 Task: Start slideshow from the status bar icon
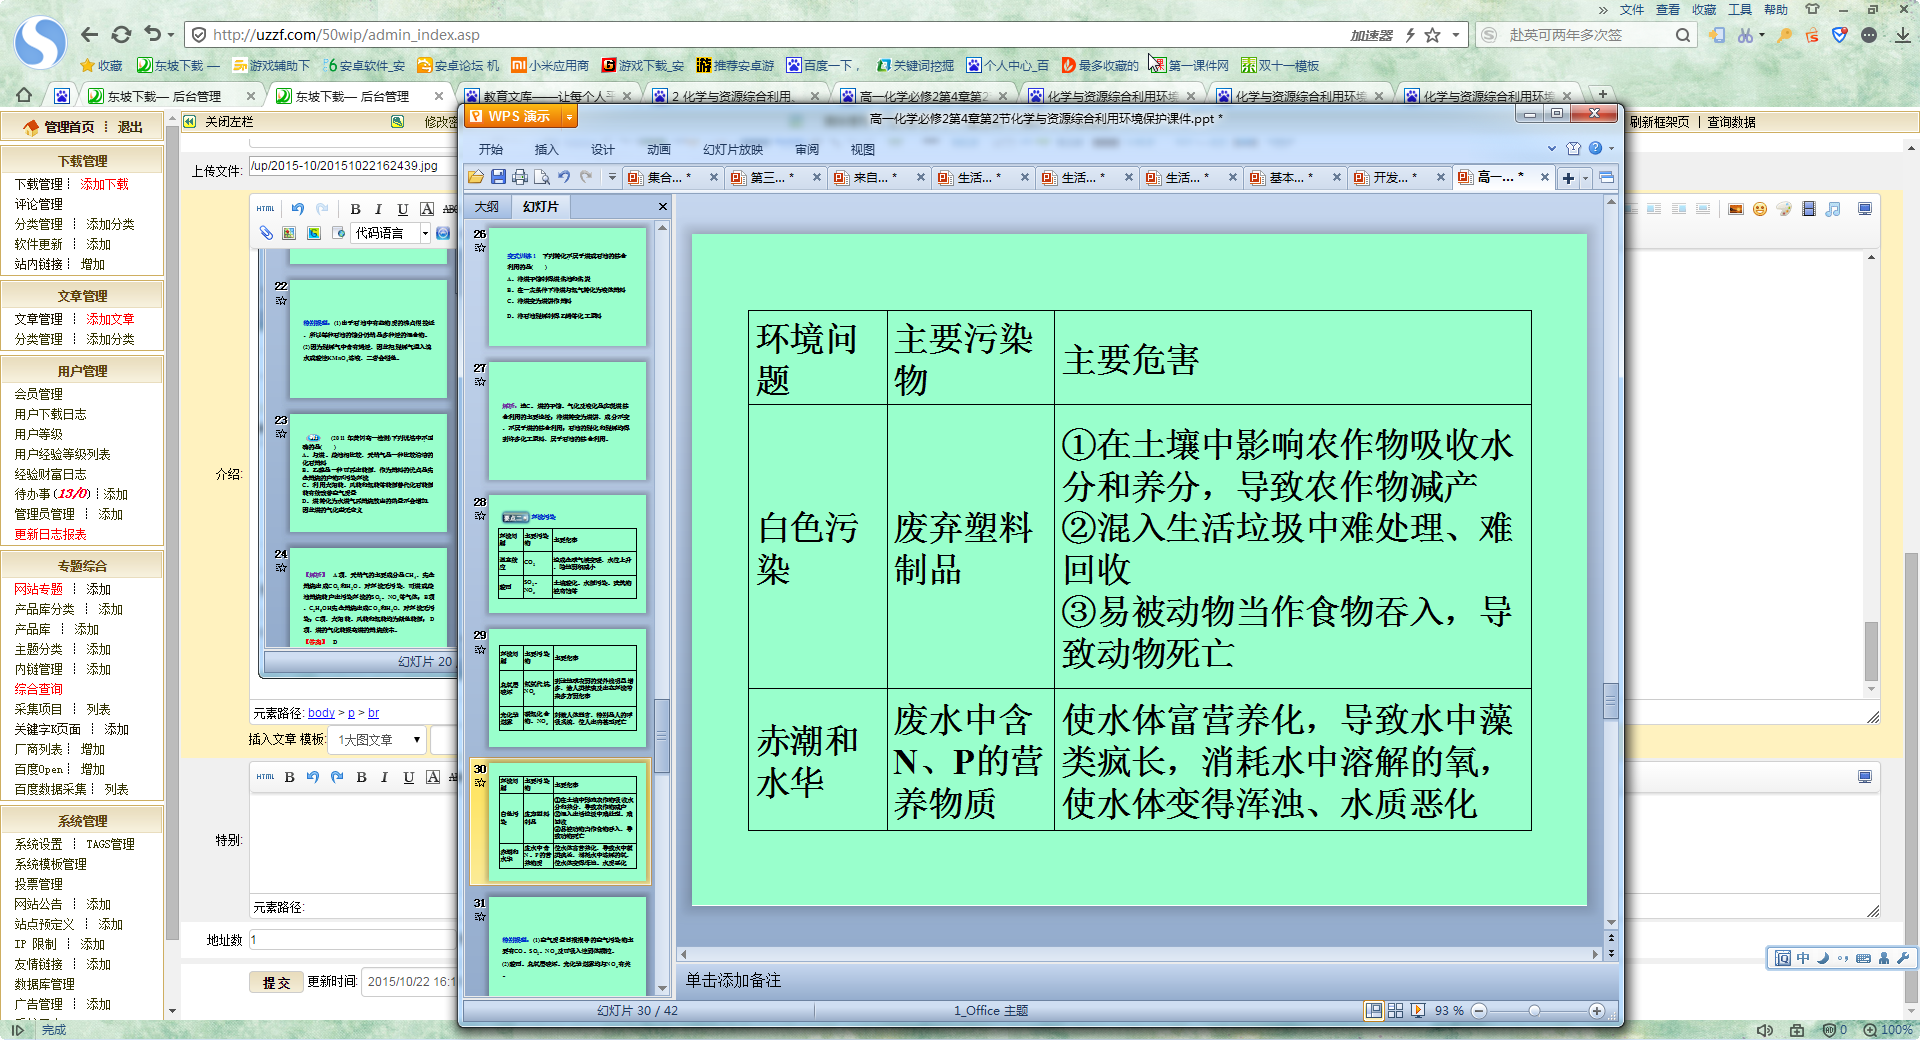tap(1418, 1010)
